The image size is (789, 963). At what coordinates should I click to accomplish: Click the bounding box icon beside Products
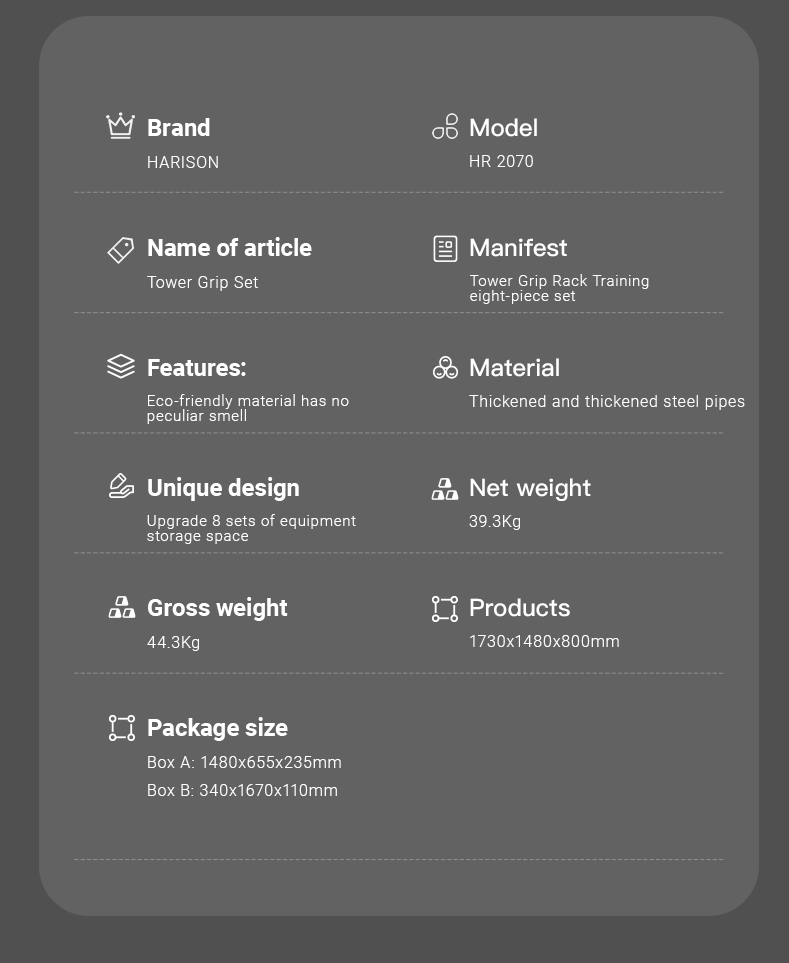[445, 609]
